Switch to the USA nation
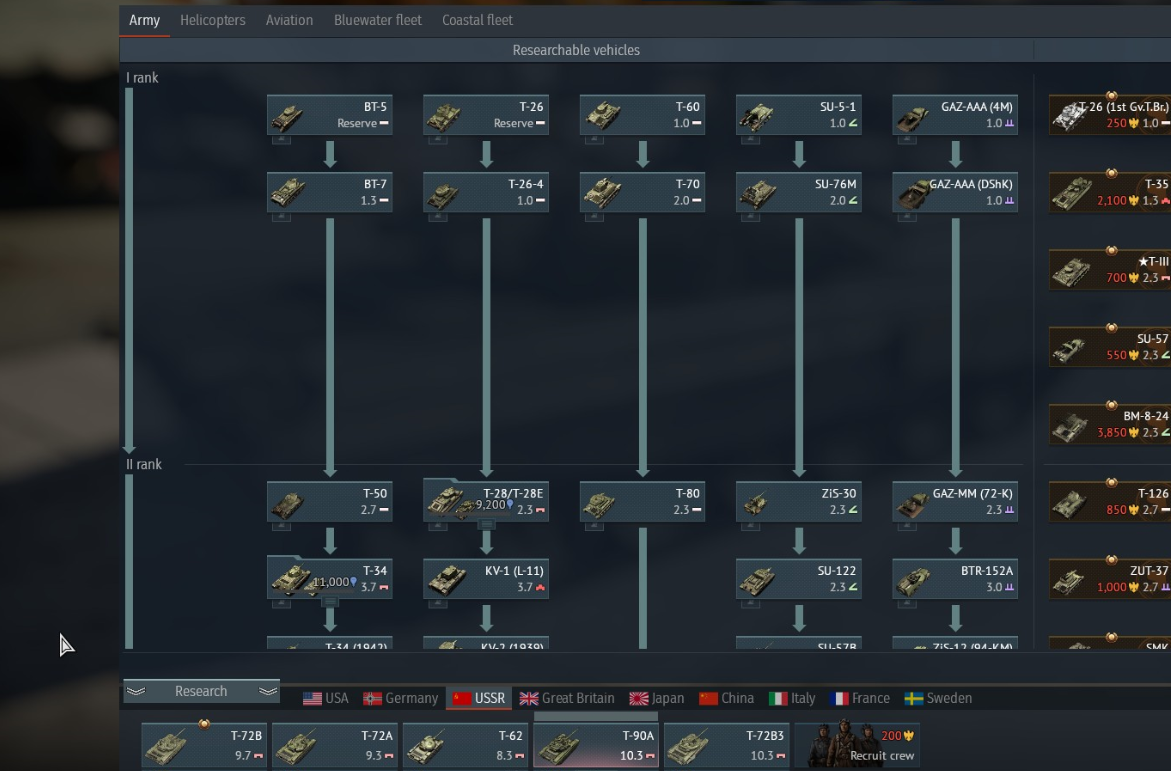This screenshot has width=1171, height=771. (326, 699)
